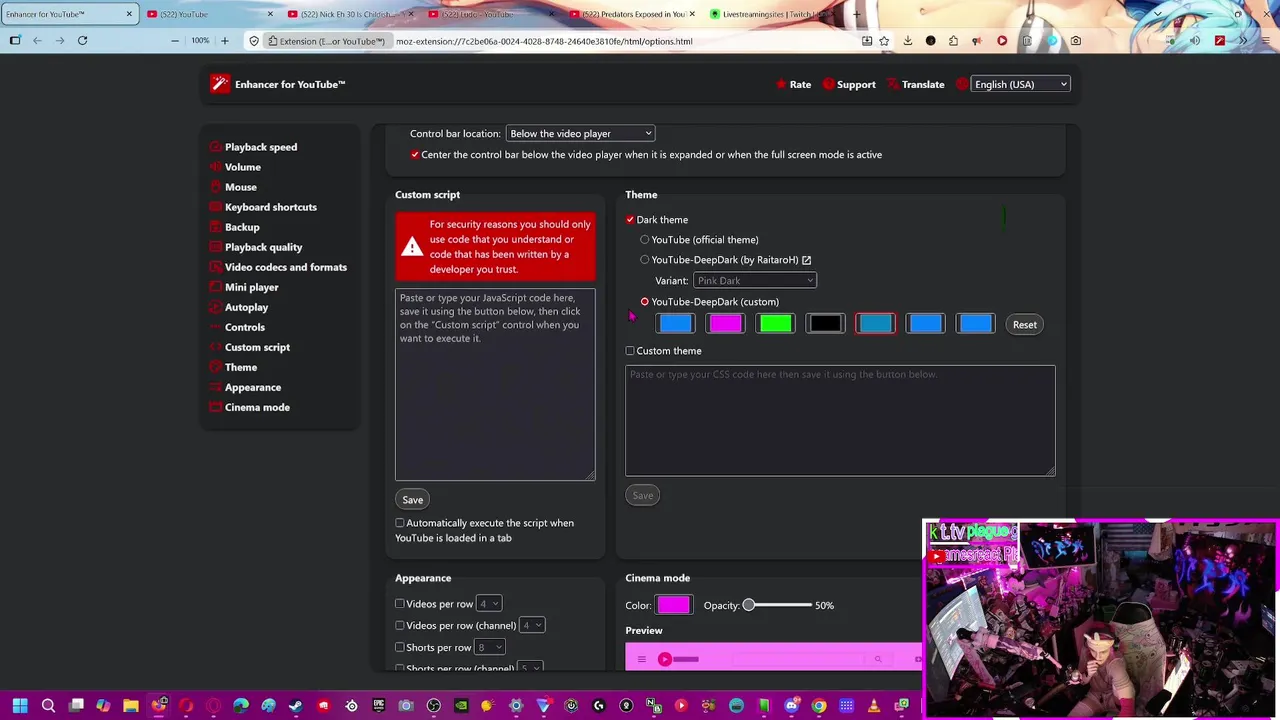Click the Enhancer for YouTube wand logo
Viewport: 1280px width, 720px height.
[x=220, y=84]
